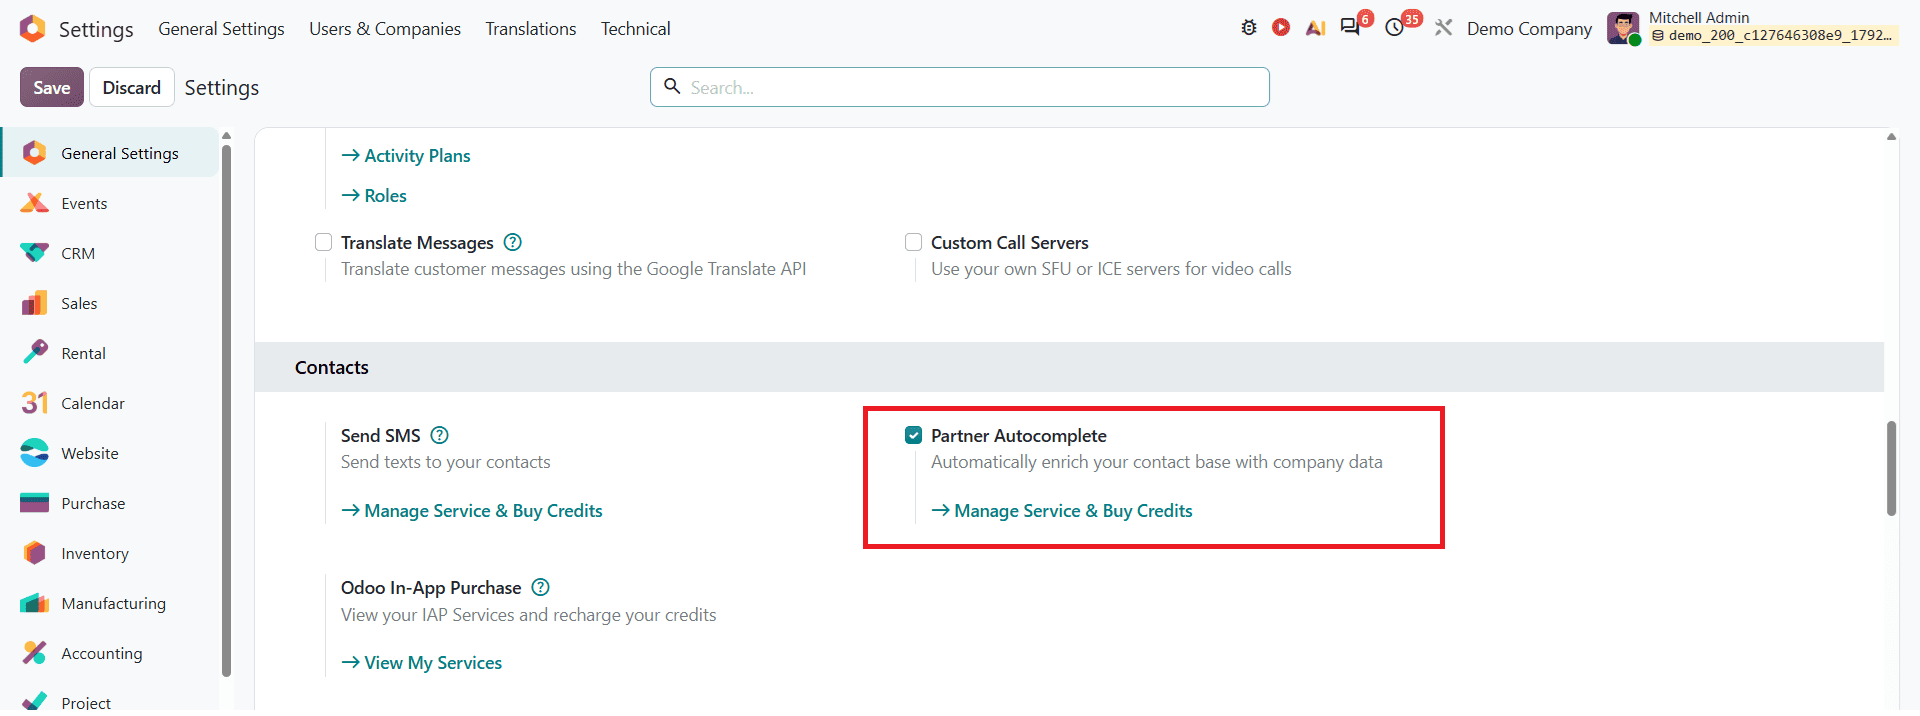Image resolution: width=1920 pixels, height=716 pixels.
Task: Select General Settings icon in sidebar
Action: pyautogui.click(x=35, y=153)
